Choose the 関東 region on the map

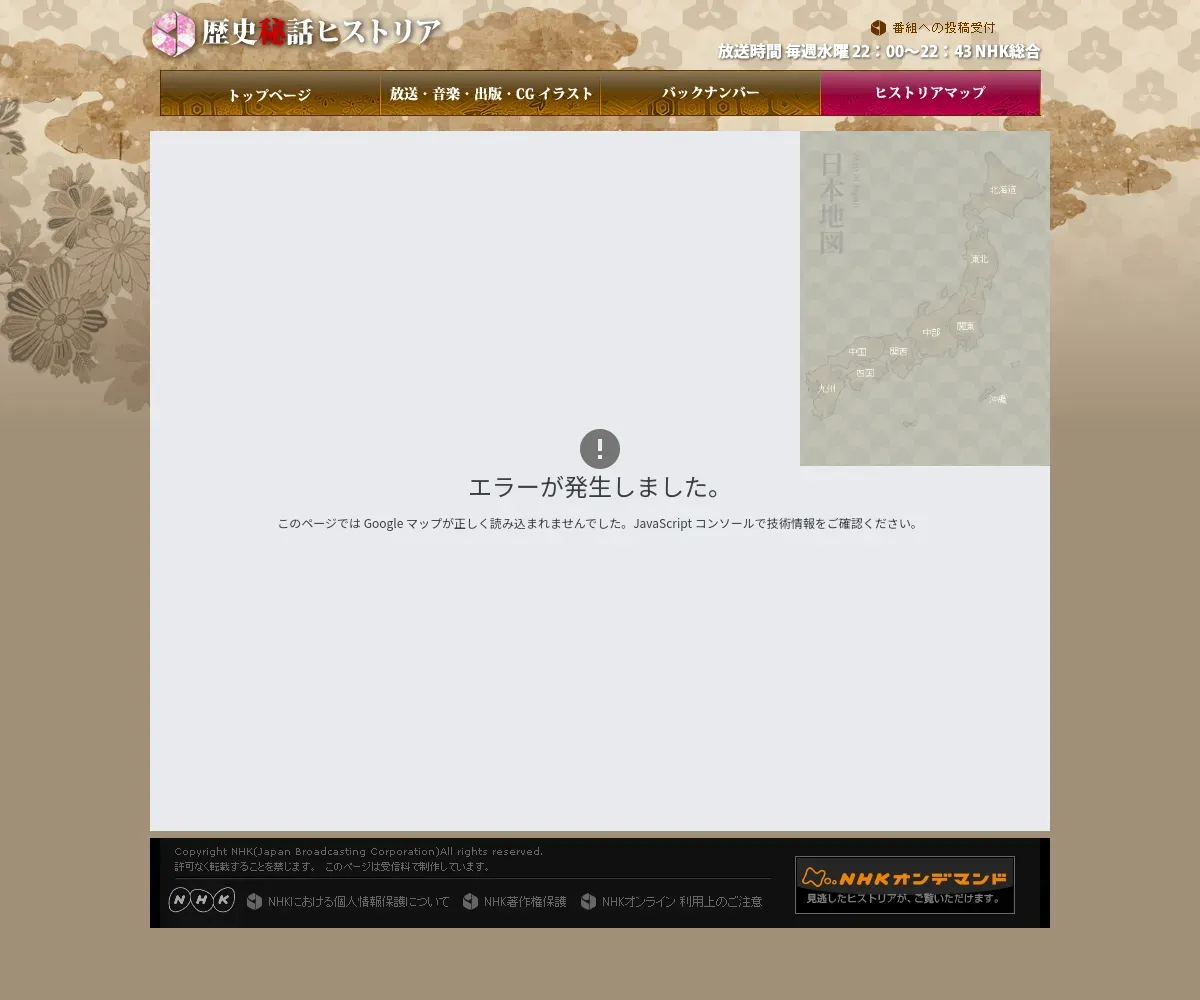point(965,326)
